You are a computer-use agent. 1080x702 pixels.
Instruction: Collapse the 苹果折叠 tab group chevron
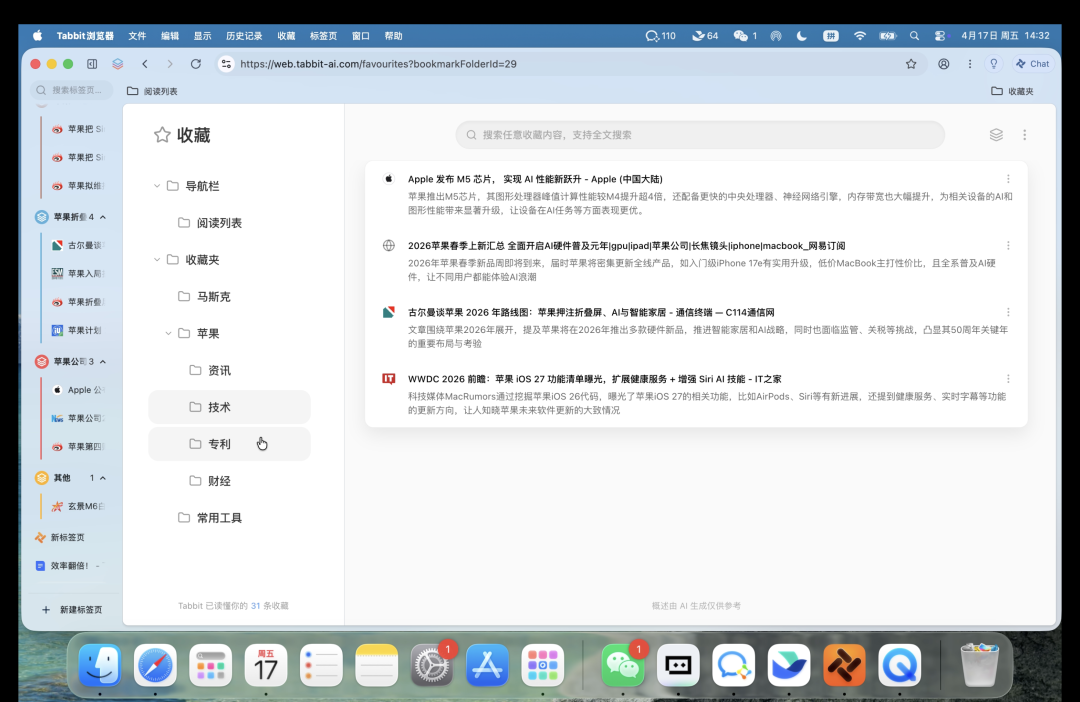[103, 217]
